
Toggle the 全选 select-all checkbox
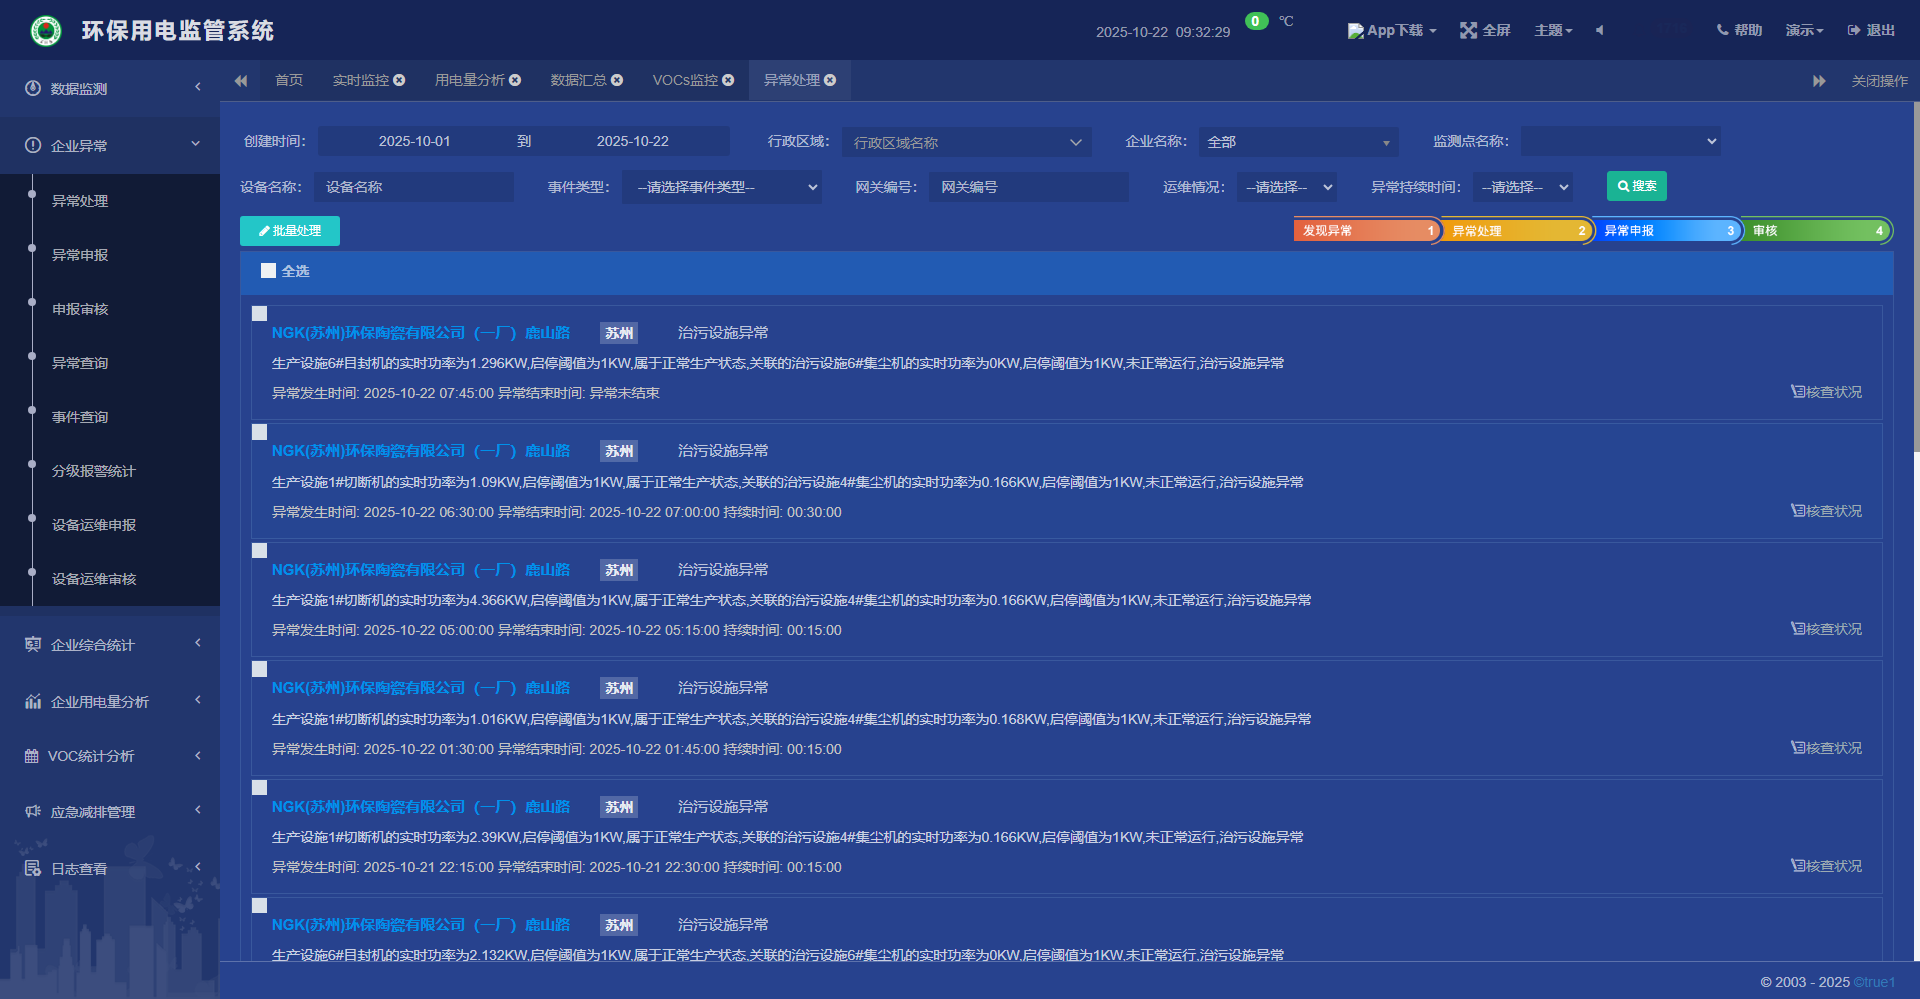point(268,271)
